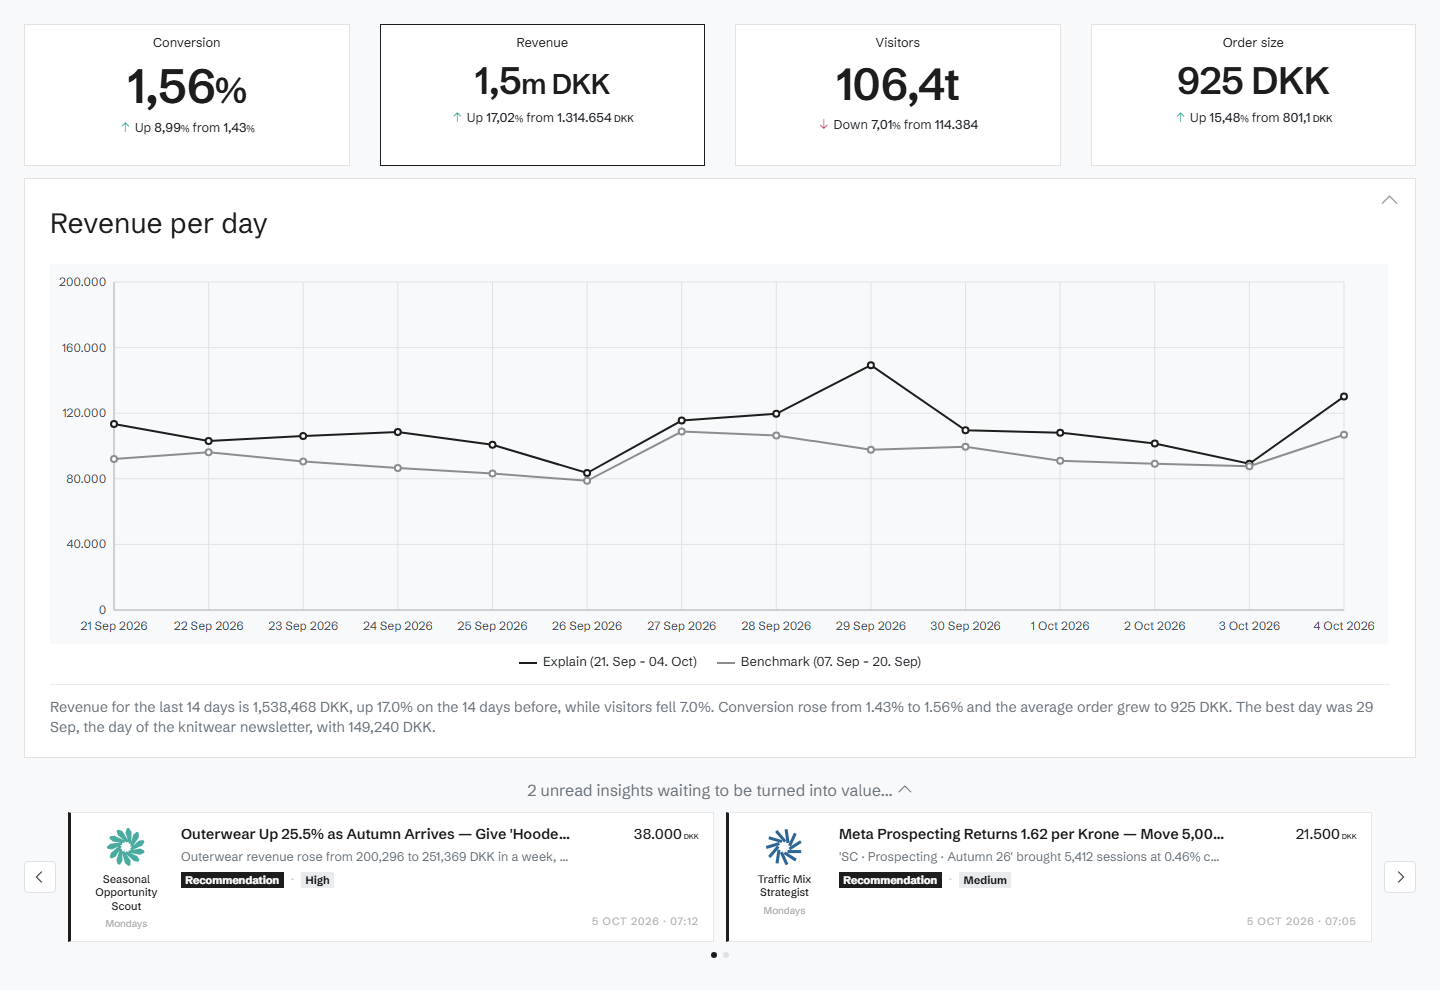1440x990 pixels.
Task: Click the red down arrow in Visitors card
Action: click(824, 125)
